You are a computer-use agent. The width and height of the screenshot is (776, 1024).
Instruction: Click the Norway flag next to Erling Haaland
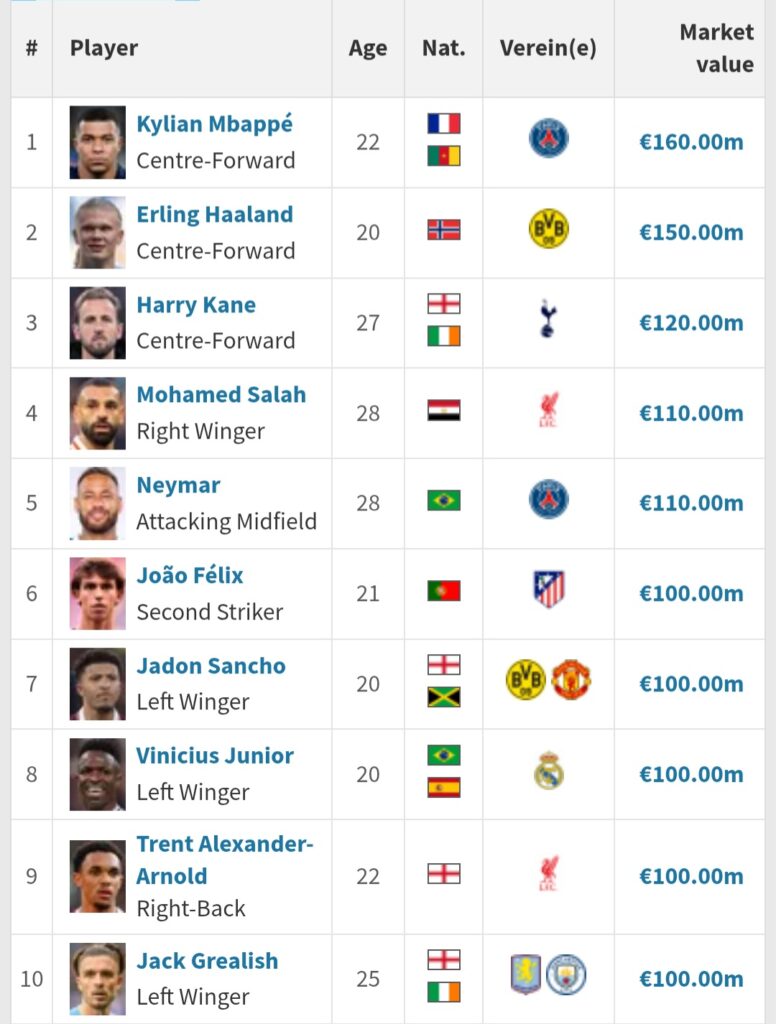pyautogui.click(x=444, y=230)
